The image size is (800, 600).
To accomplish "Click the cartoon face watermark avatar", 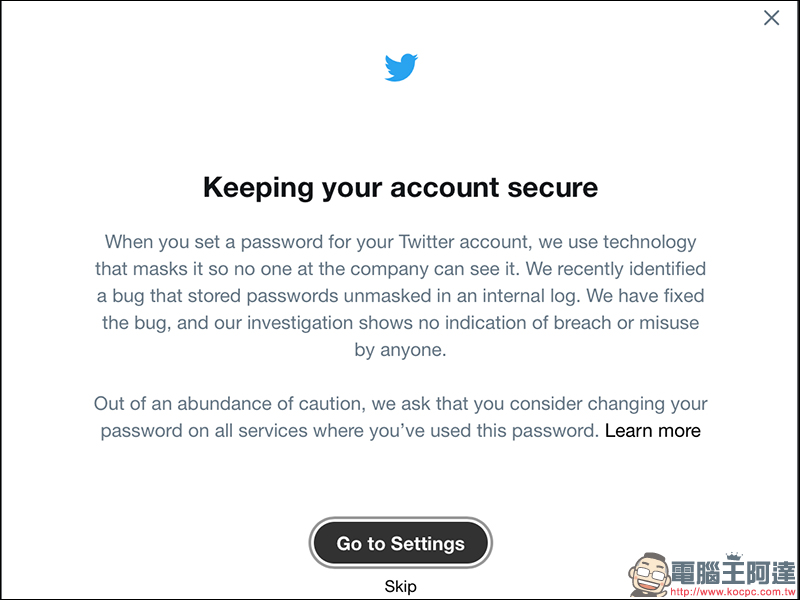I will pos(647,572).
